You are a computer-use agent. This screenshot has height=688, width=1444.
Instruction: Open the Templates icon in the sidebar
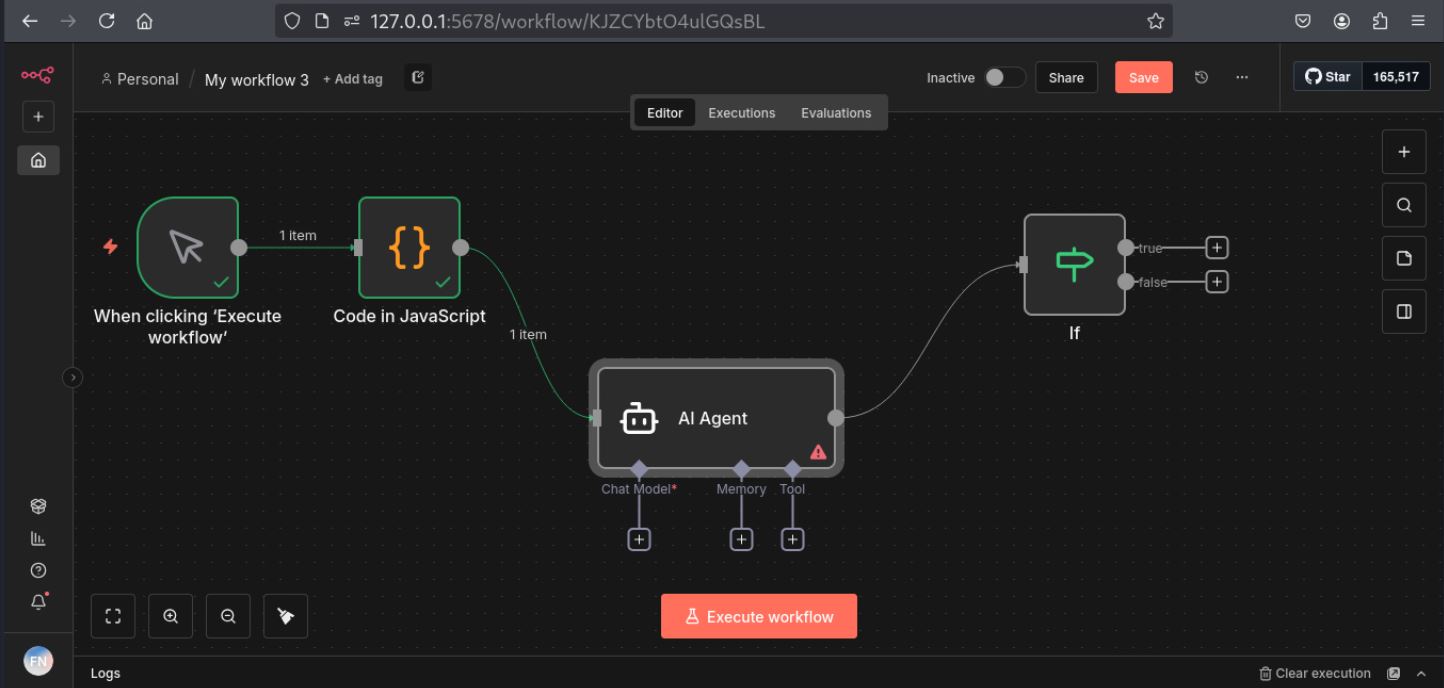[x=38, y=505]
